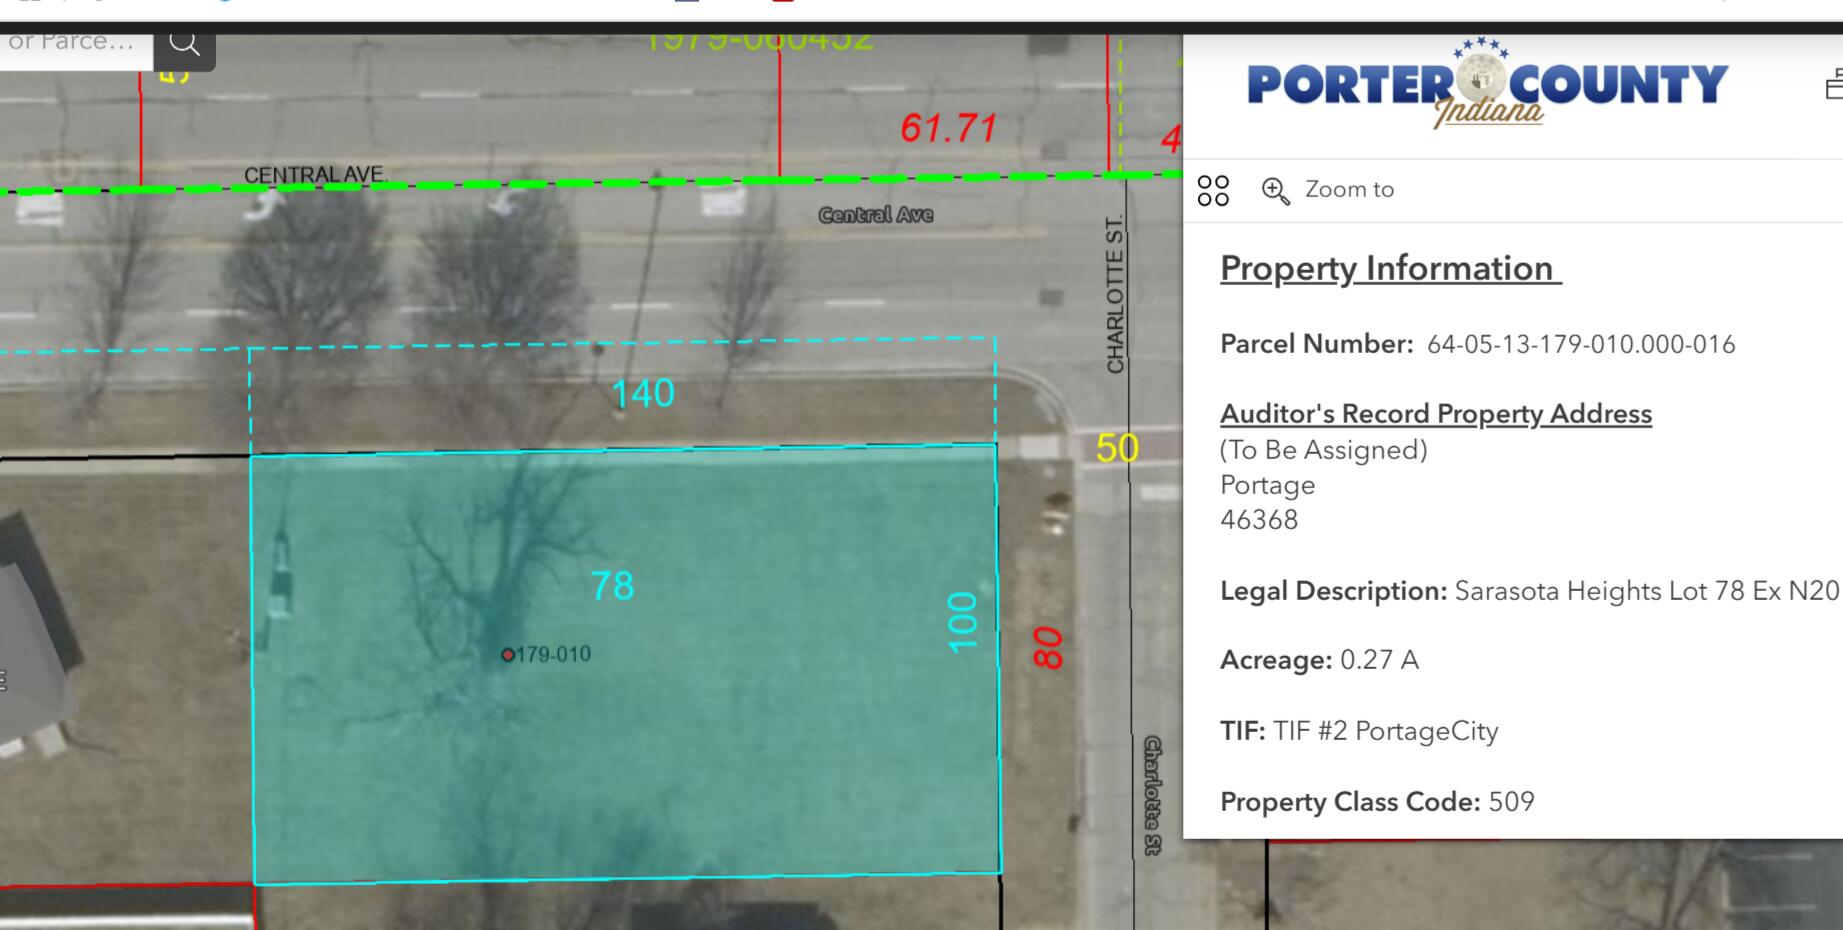
Task: Click the Property Information heading
Action: [1390, 269]
